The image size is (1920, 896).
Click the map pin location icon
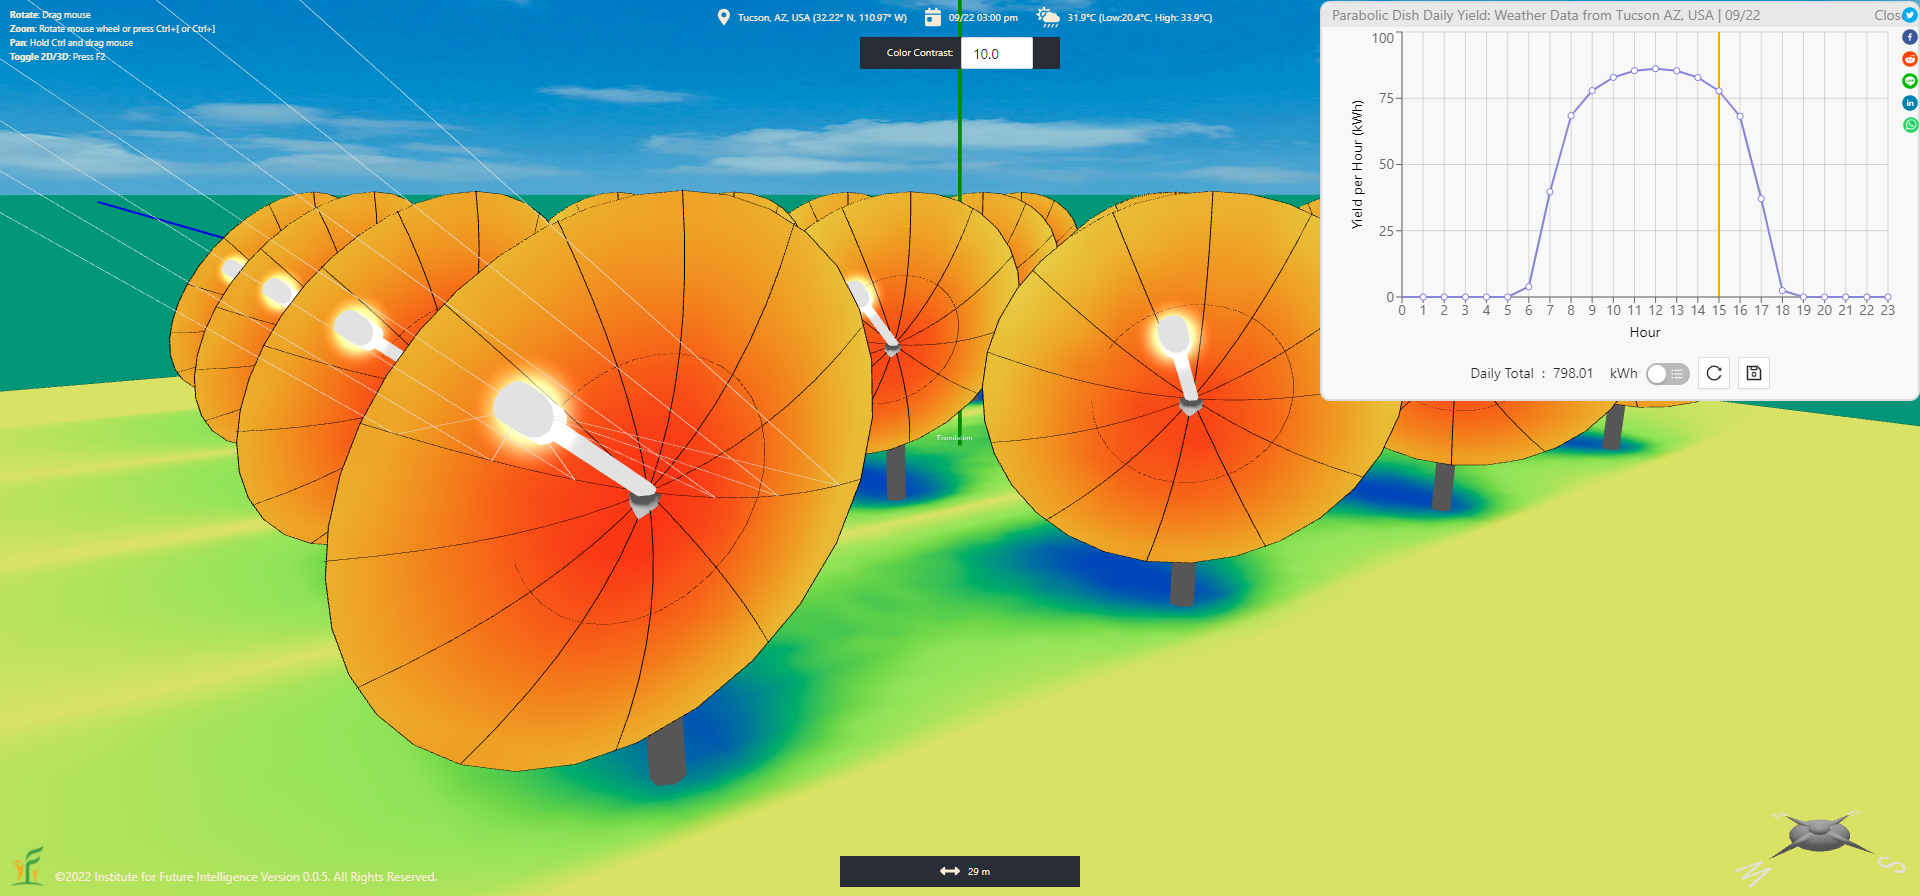[724, 17]
